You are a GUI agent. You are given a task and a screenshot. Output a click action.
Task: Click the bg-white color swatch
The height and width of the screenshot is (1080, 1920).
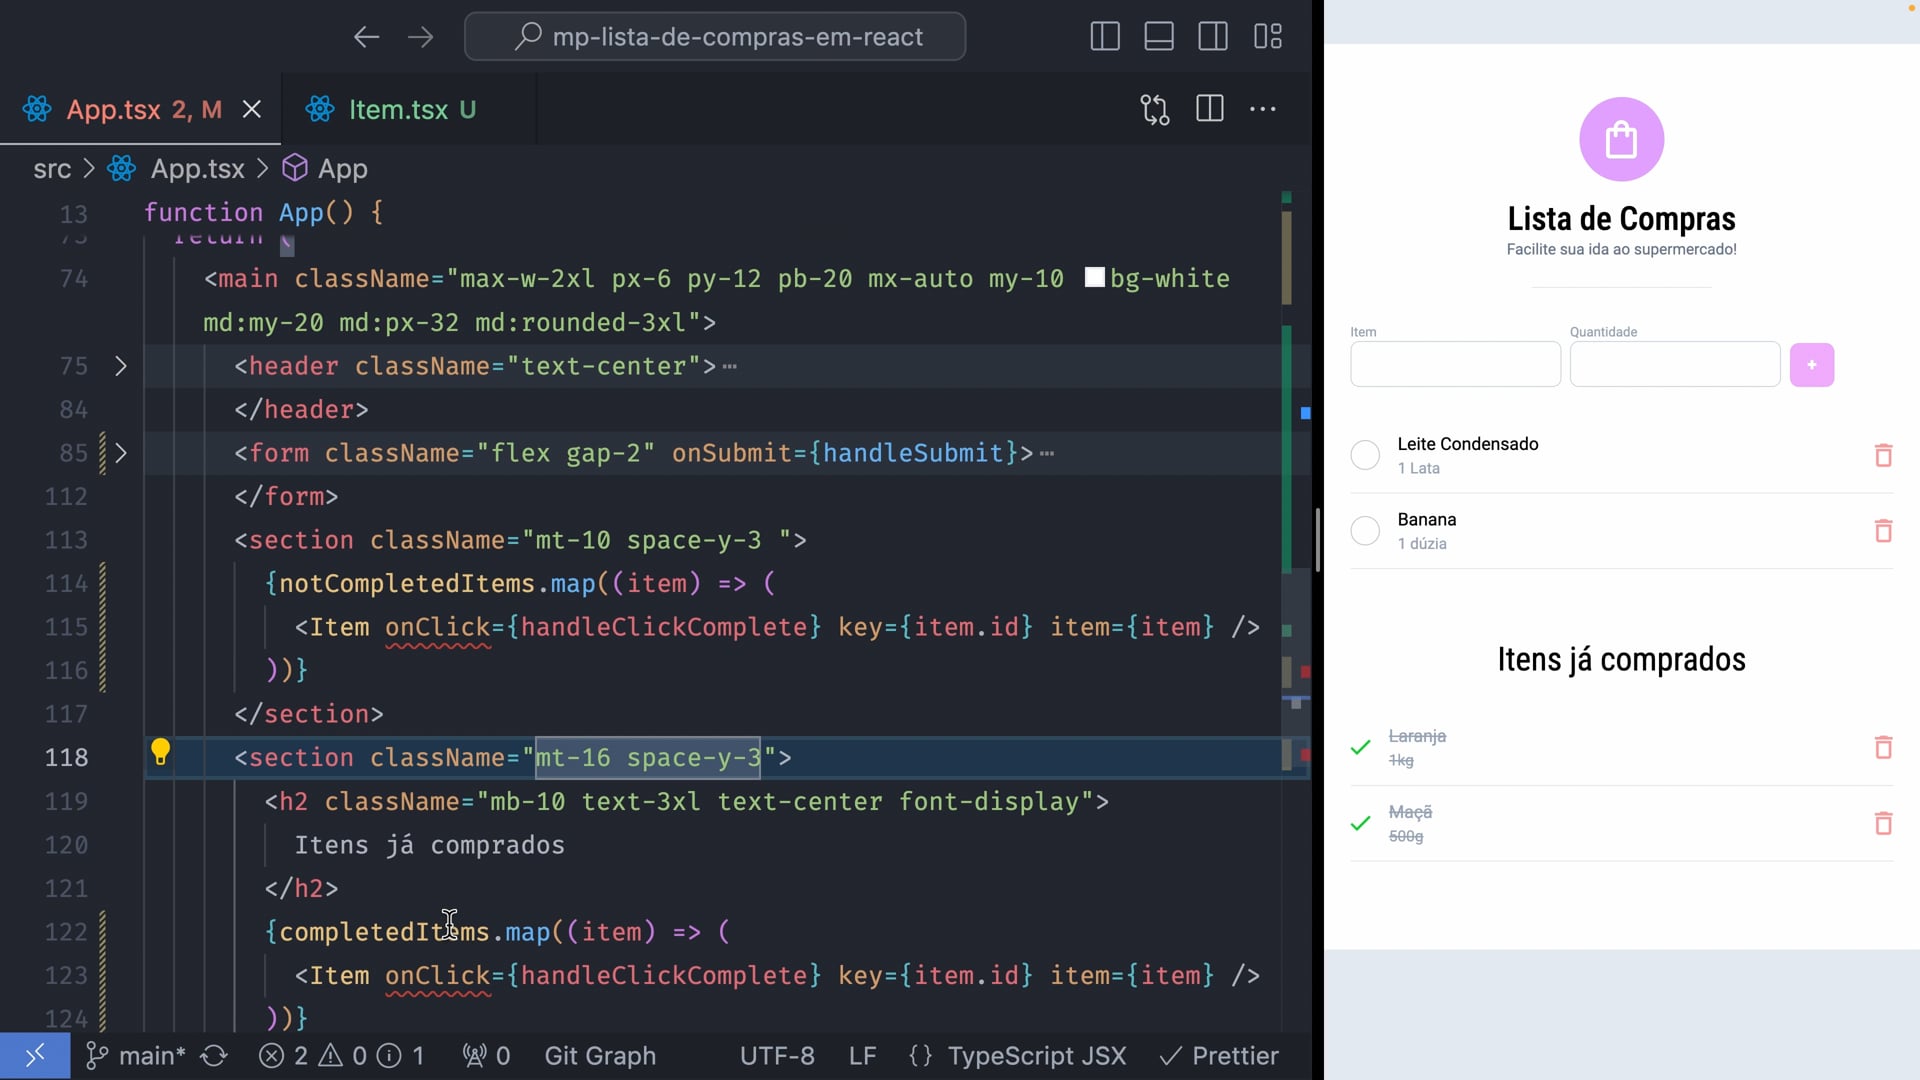(x=1094, y=278)
